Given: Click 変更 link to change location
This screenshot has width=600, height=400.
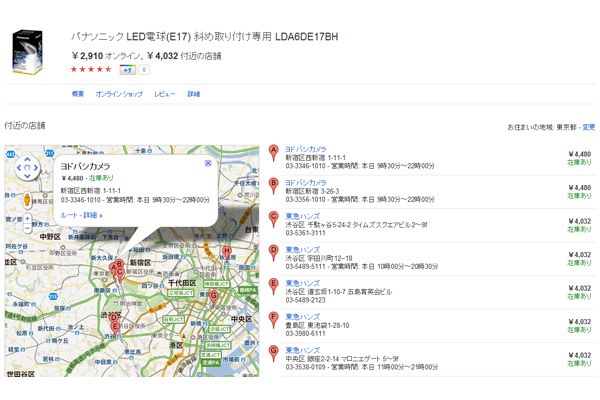Looking at the screenshot, I should 589,127.
